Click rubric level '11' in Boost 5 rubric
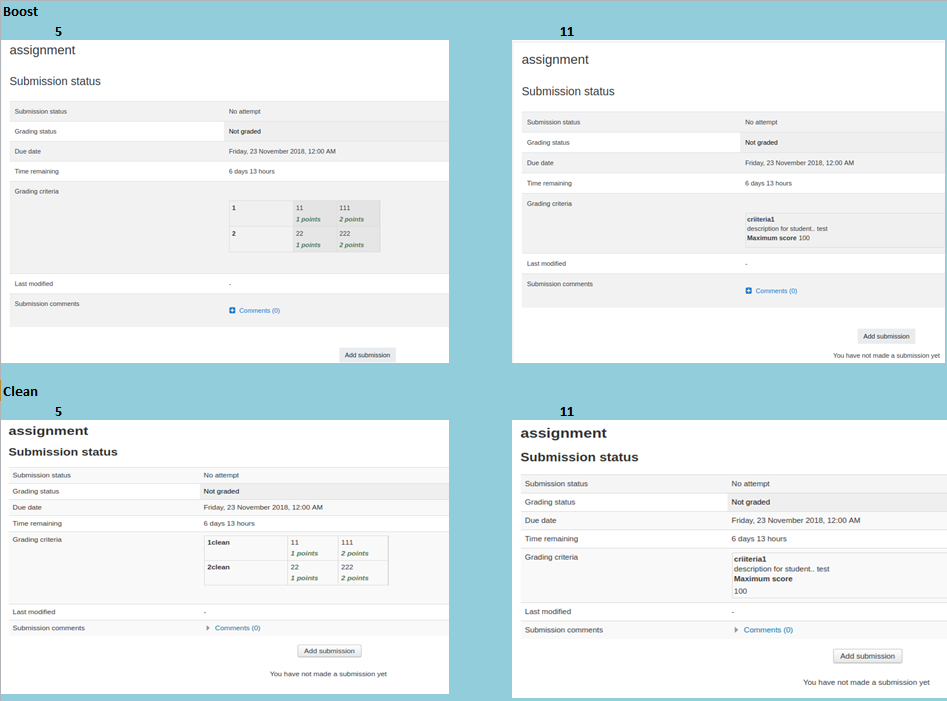This screenshot has height=701, width=947. [x=314, y=213]
